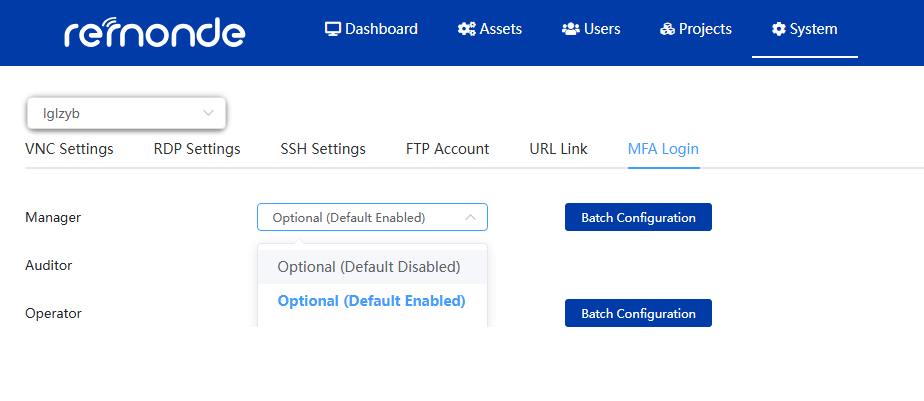Select the URL Link tab
This screenshot has width=924, height=401.
click(x=558, y=149)
